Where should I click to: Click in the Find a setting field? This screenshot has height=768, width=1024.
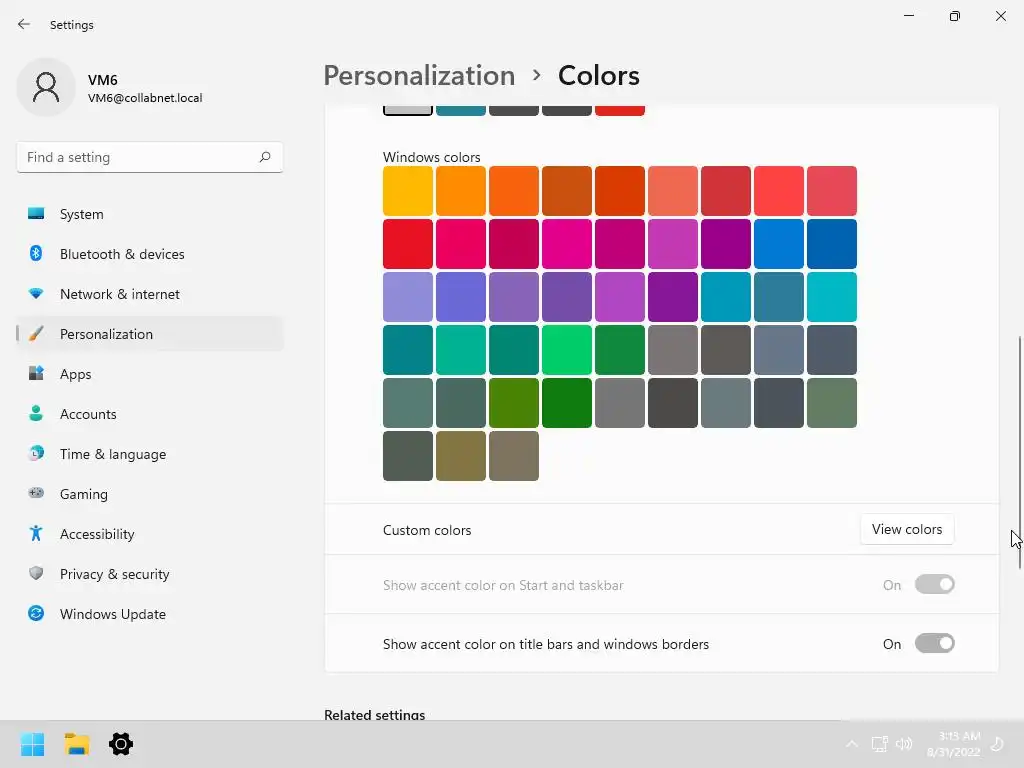pos(150,157)
